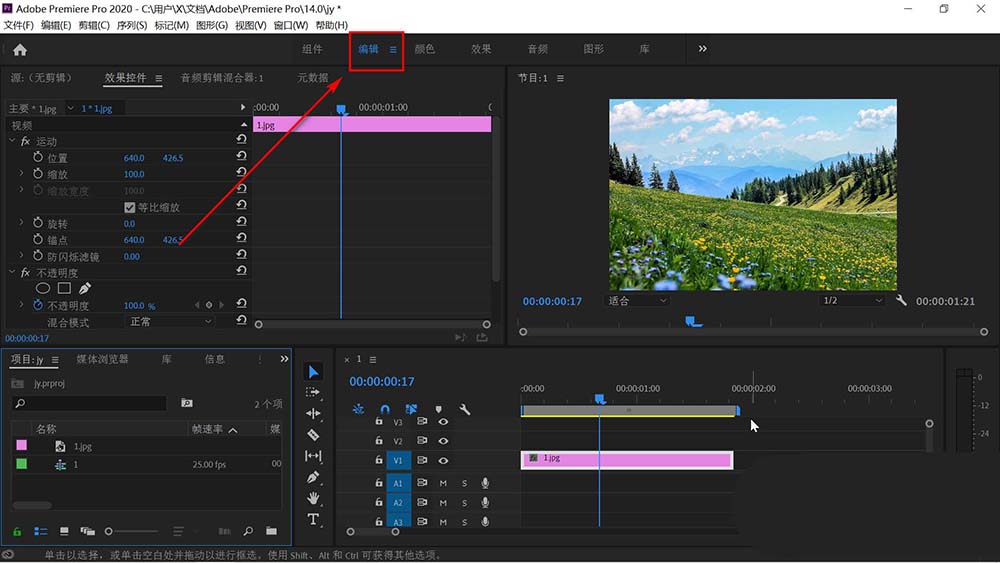Switch to the 颜色 workspace tab
The width and height of the screenshot is (1000, 563).
pos(425,49)
